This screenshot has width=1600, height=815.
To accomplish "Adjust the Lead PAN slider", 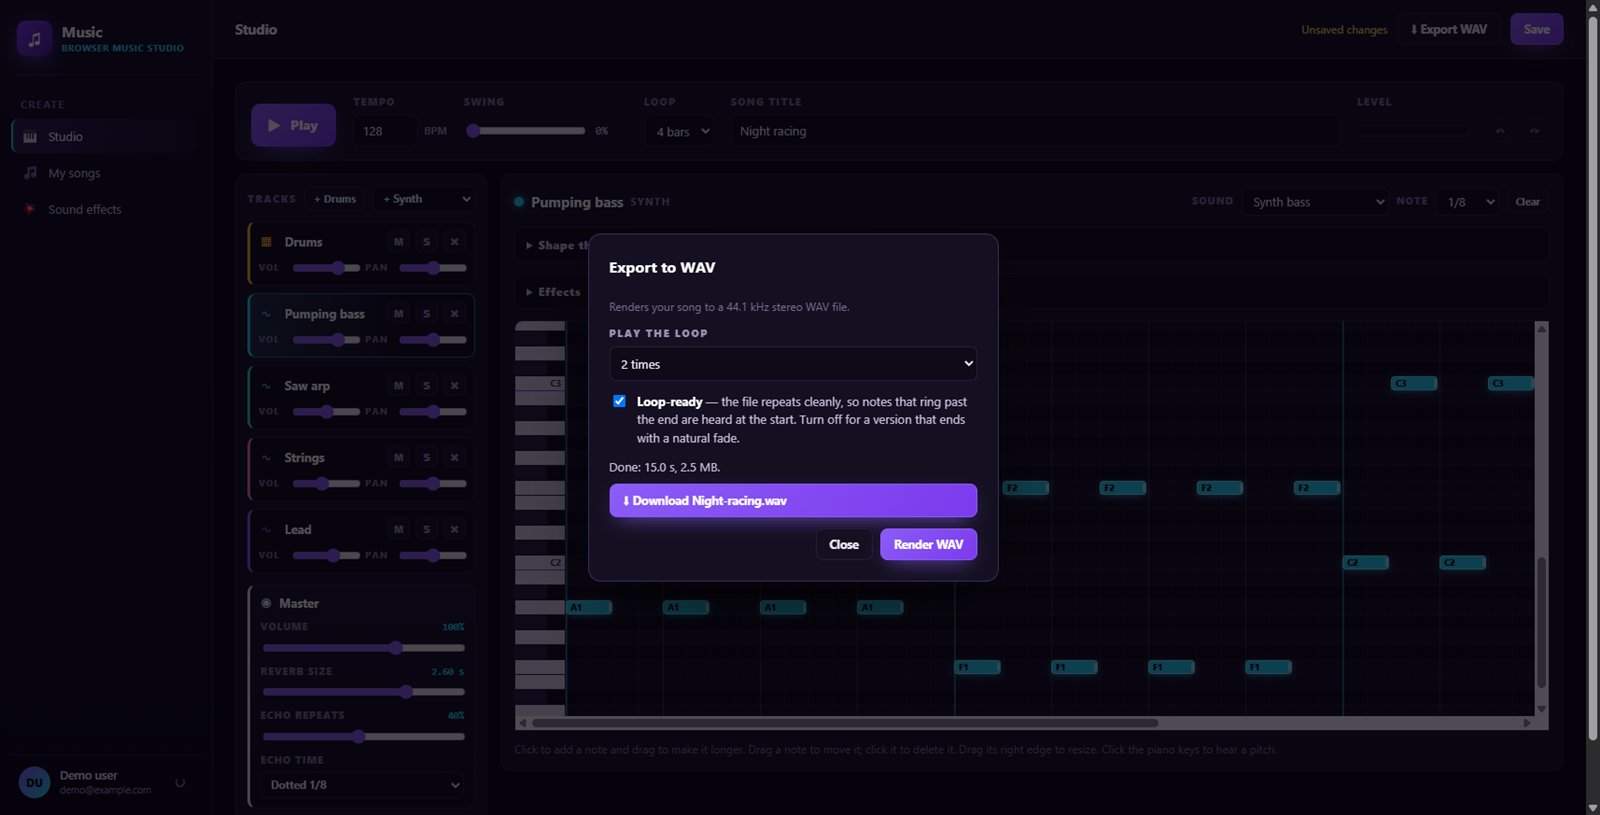I will [x=433, y=556].
